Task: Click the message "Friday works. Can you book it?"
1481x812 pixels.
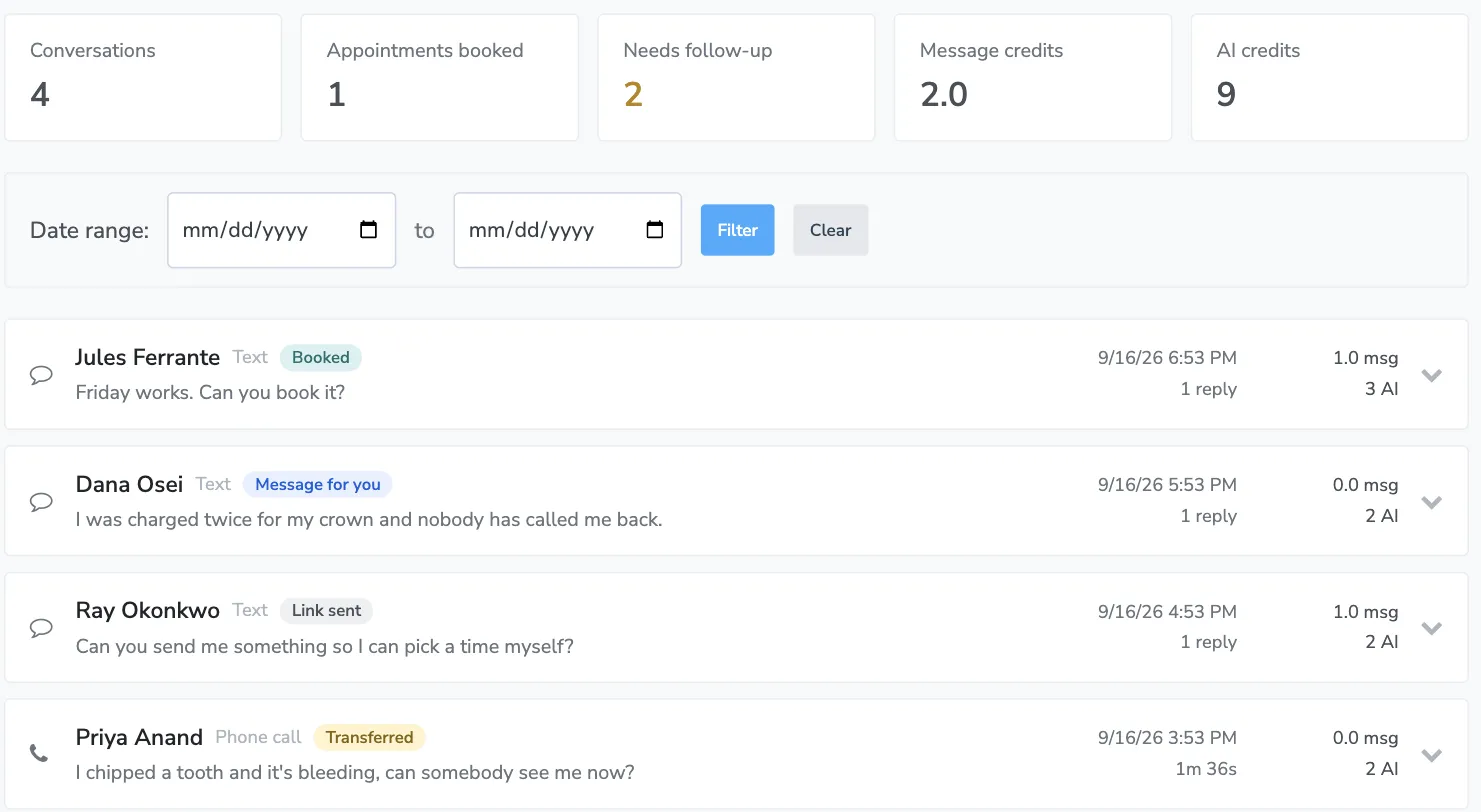Action: point(210,392)
